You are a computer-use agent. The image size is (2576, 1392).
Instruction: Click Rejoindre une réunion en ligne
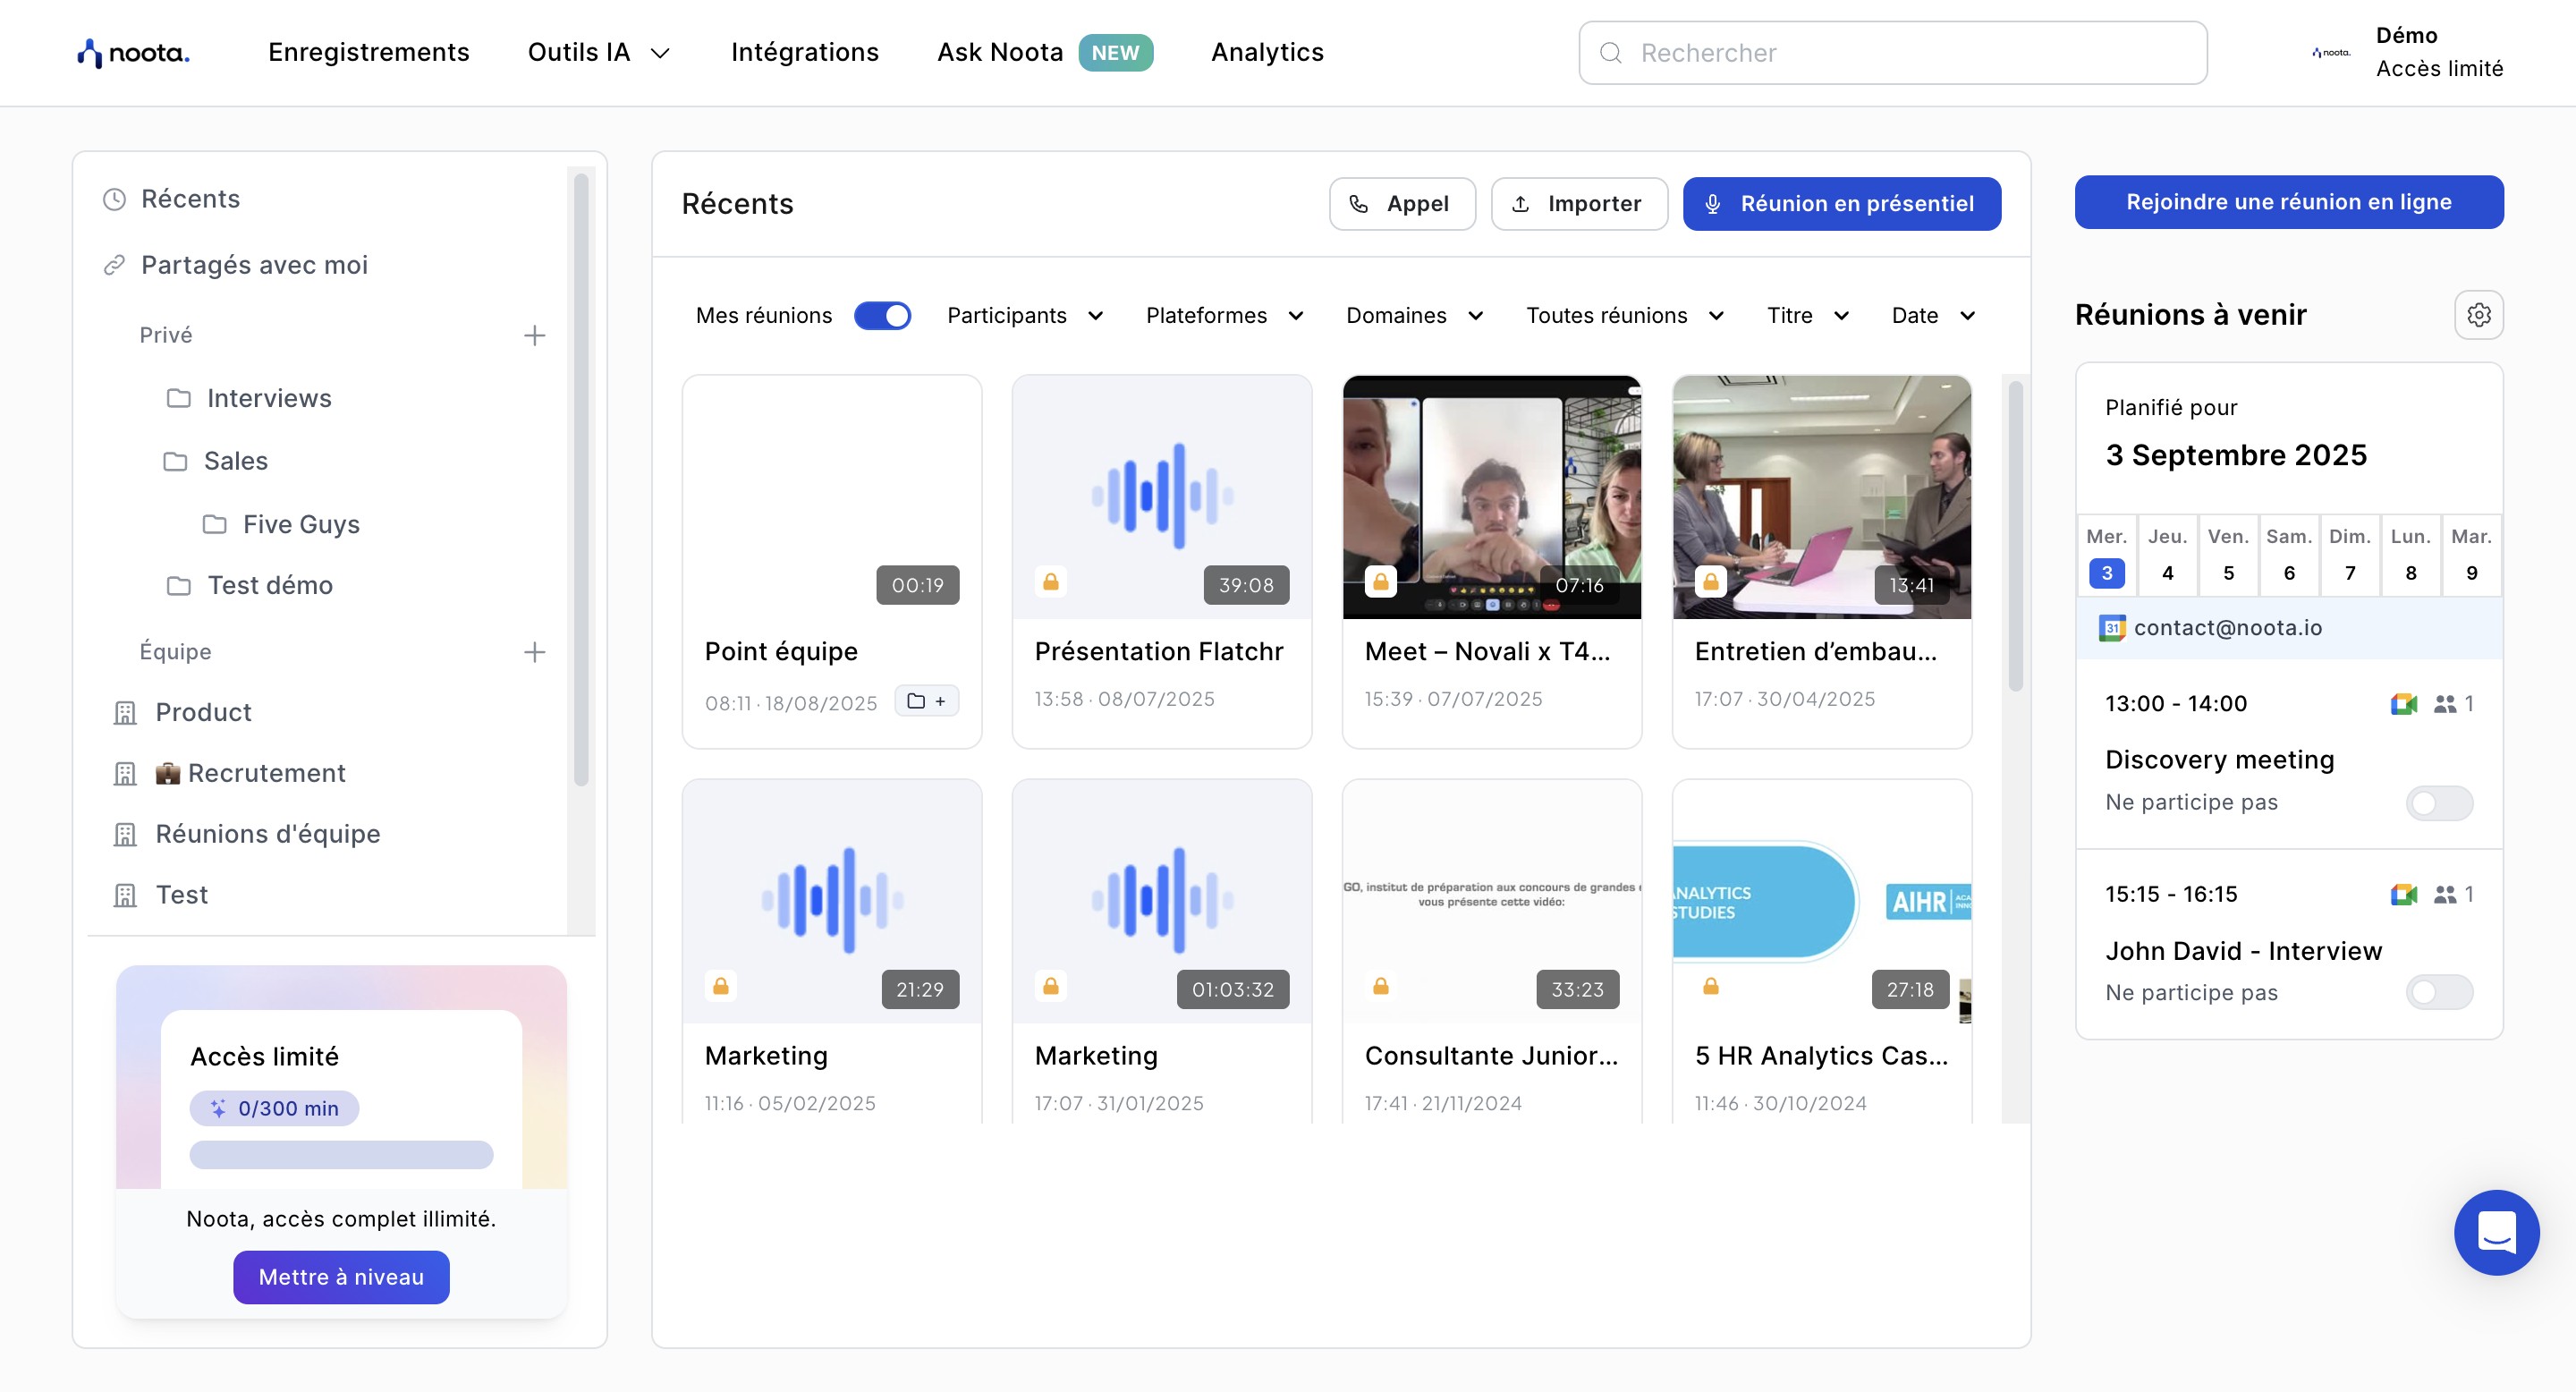[2288, 202]
